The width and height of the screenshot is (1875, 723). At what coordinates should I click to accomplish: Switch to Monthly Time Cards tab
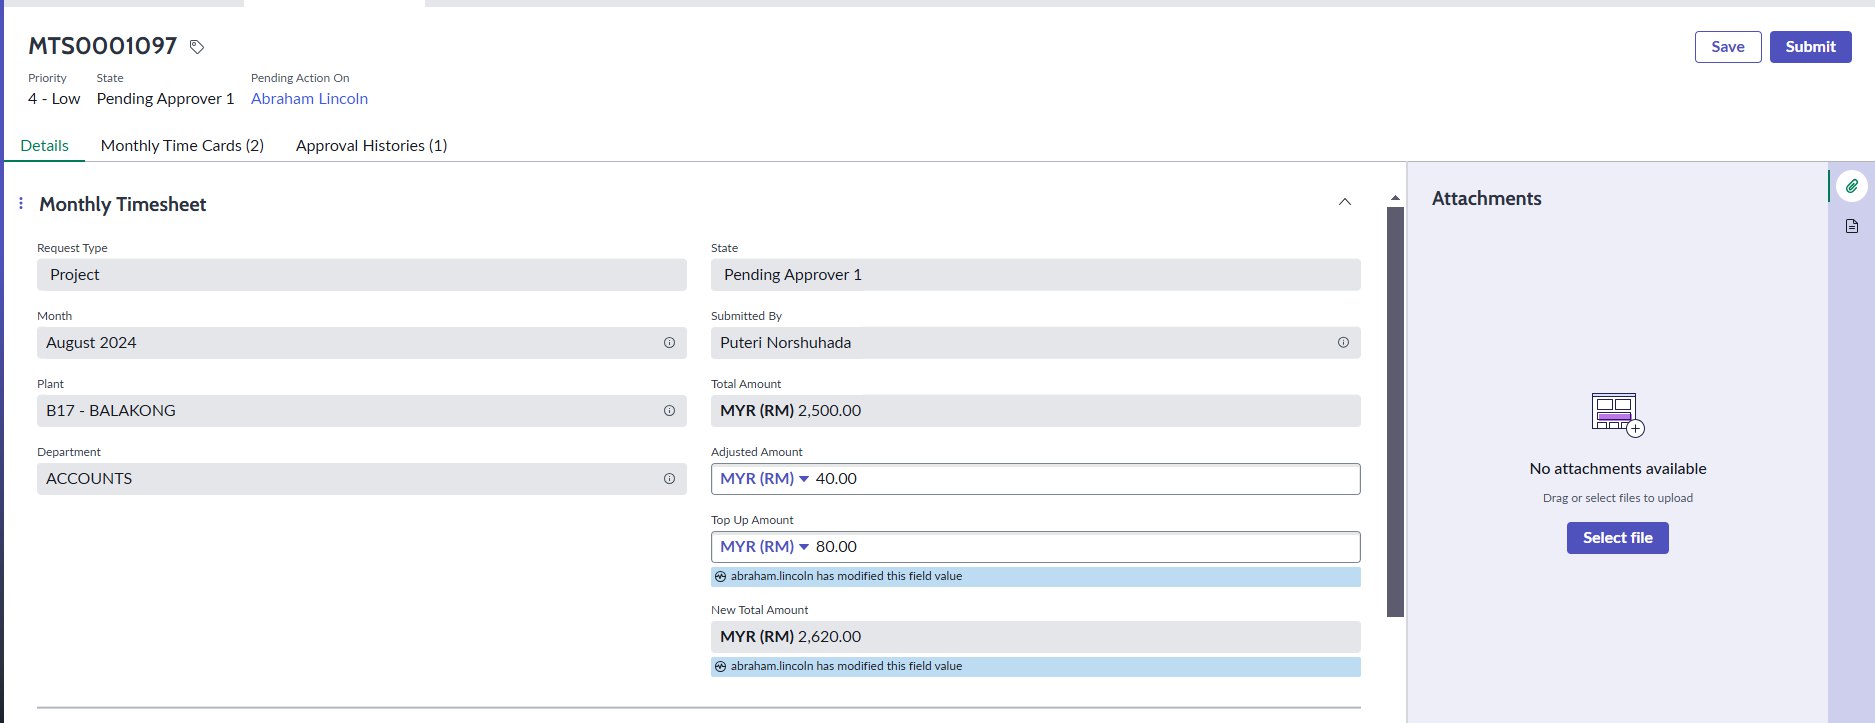coord(182,146)
